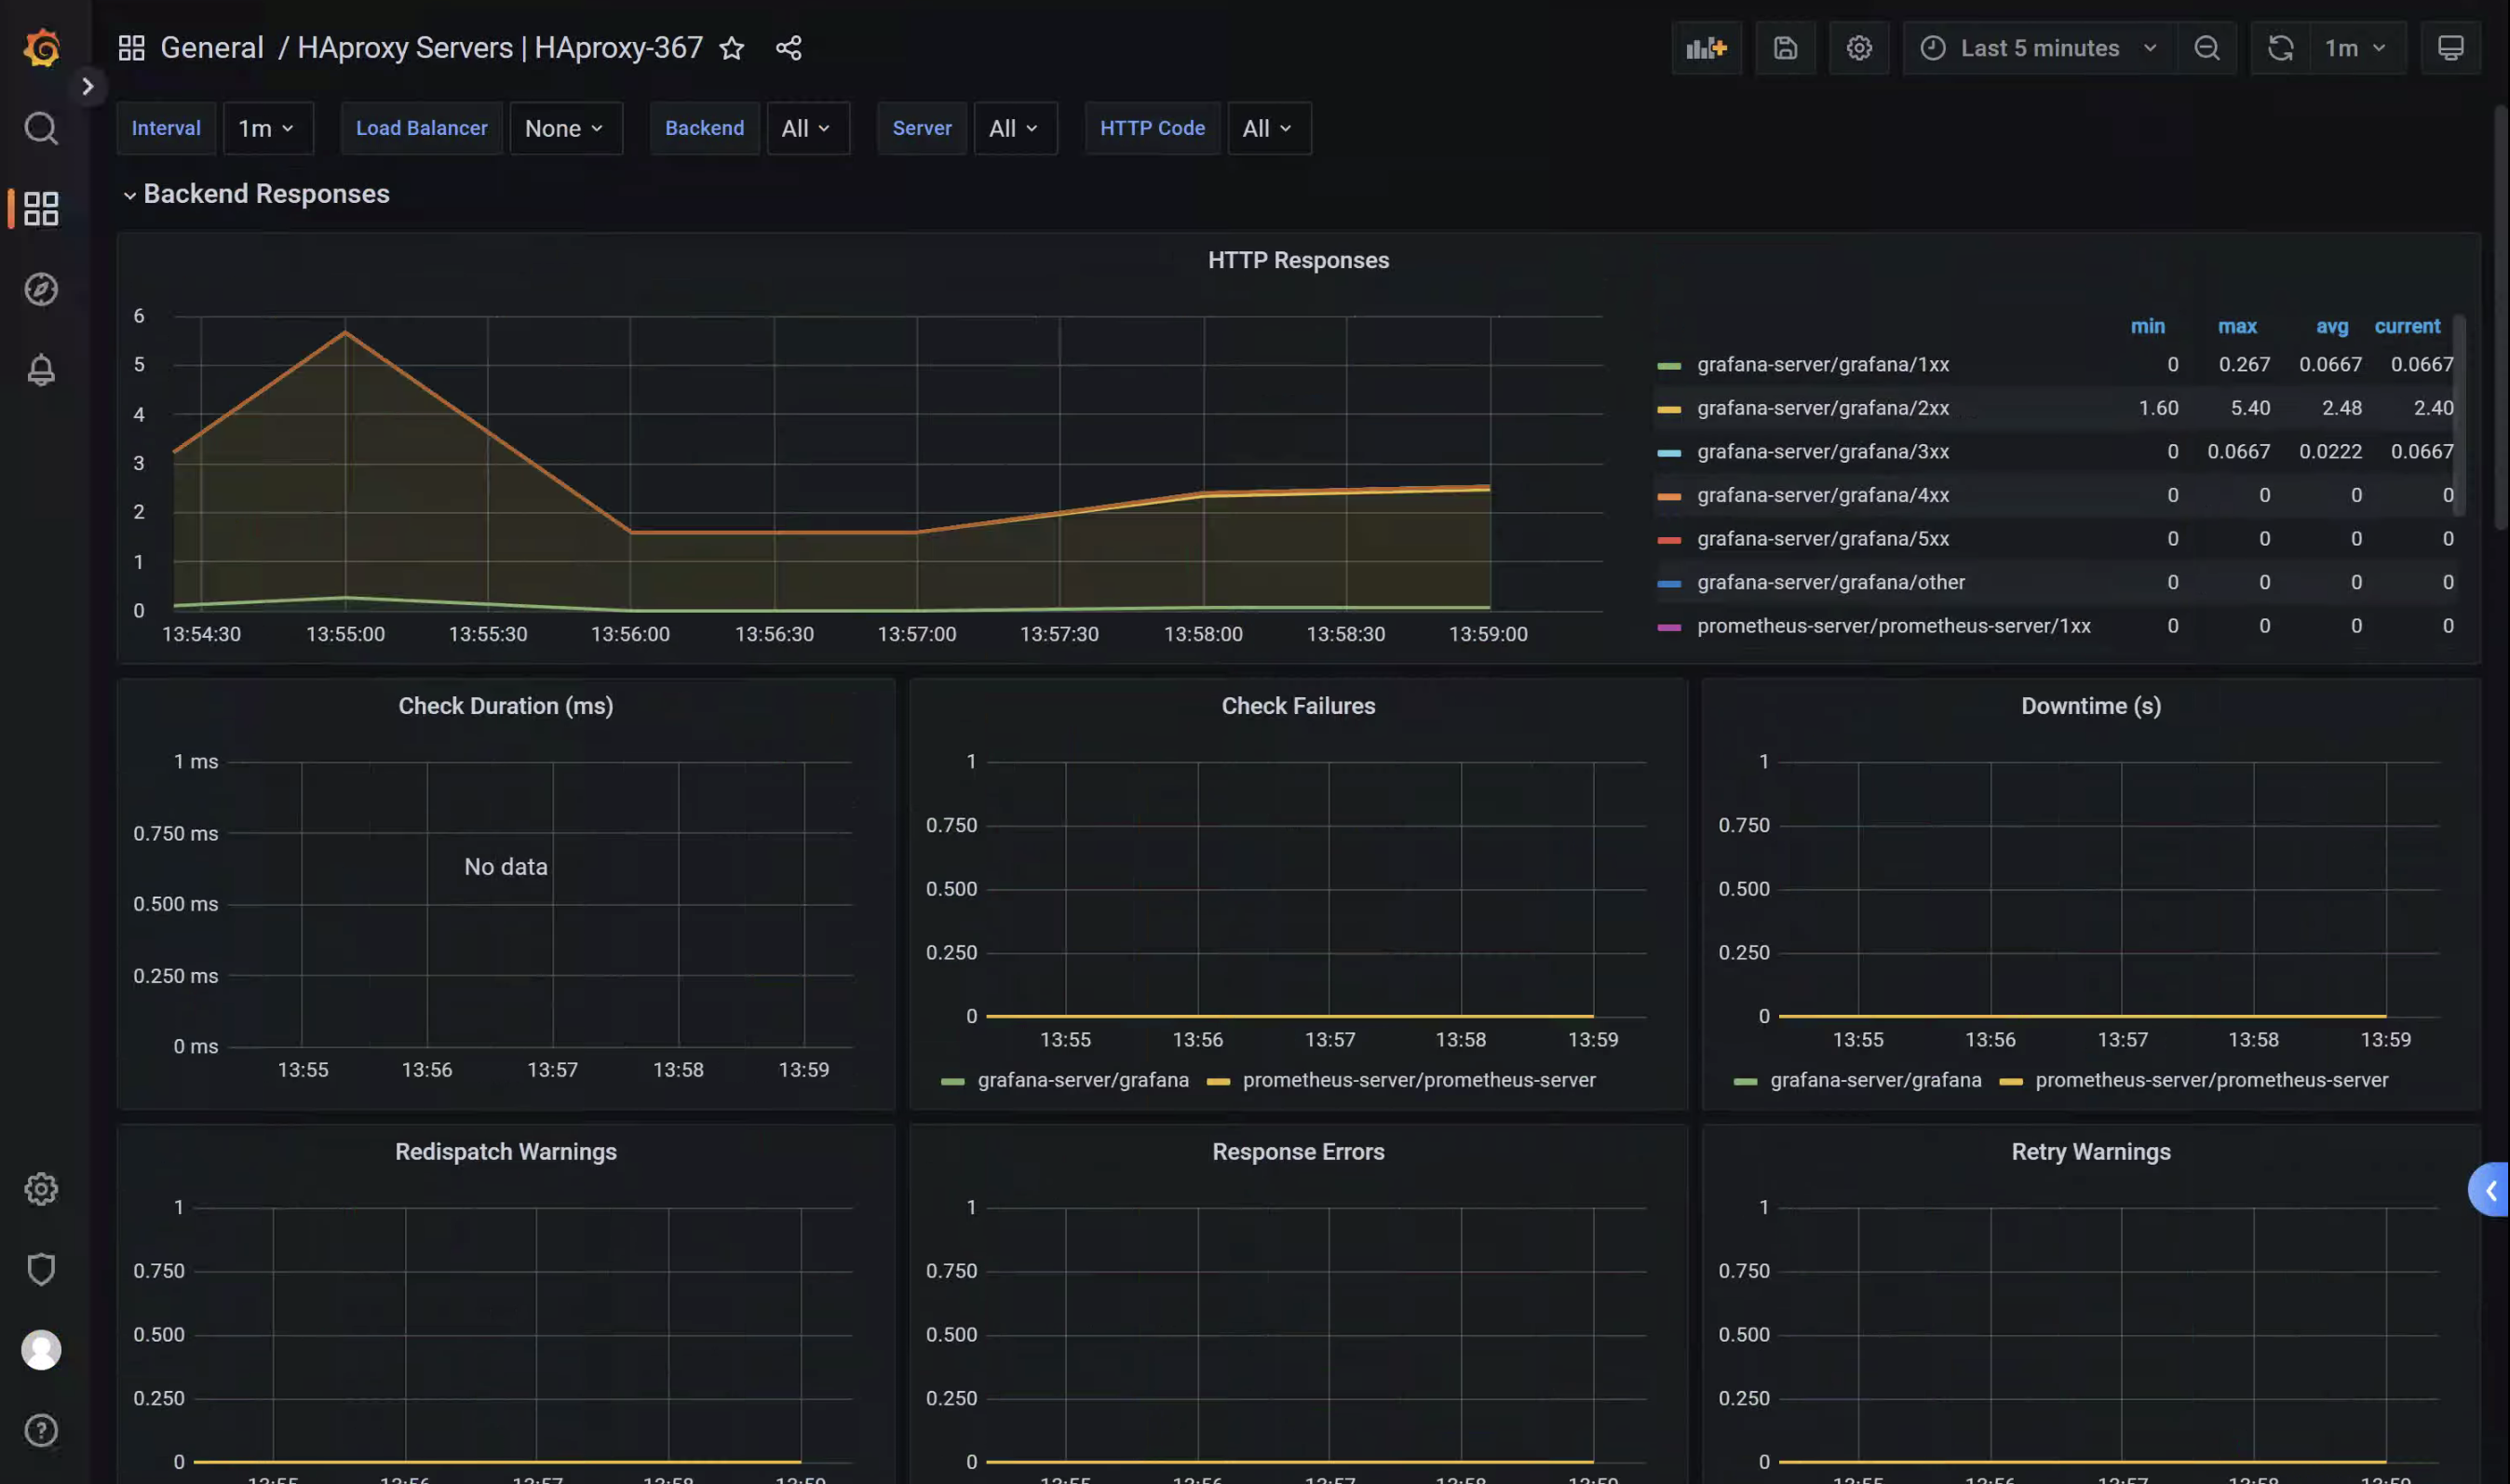Screen dimensions: 2510x1484
Task: Open the Retry Warnings panel title menu
Action: tap(2091, 1151)
